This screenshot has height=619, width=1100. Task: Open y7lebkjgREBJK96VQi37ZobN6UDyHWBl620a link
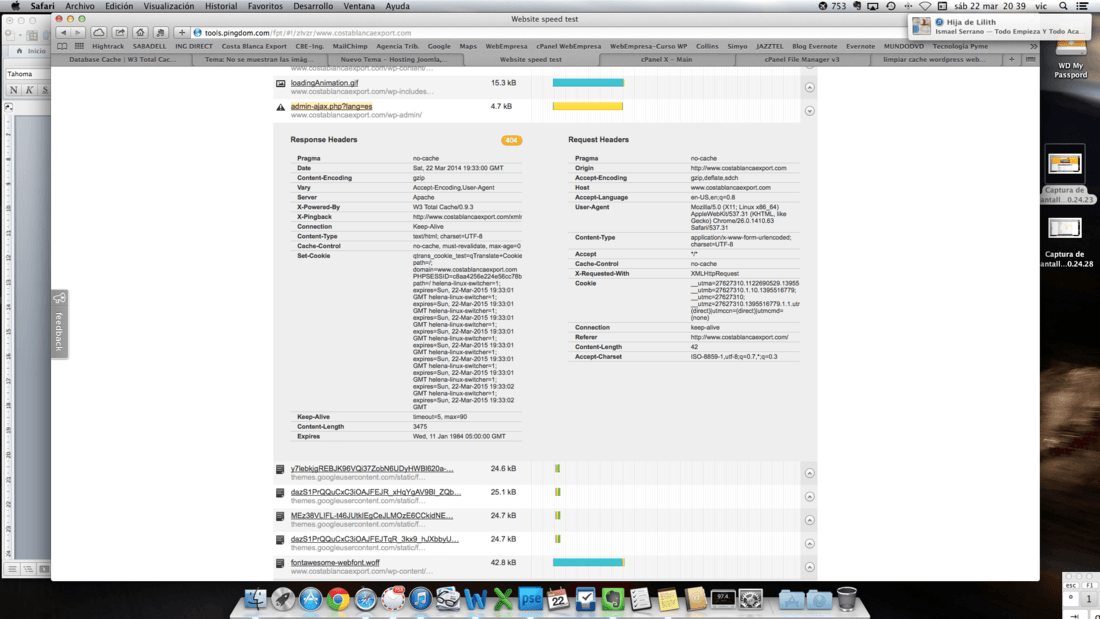[372, 469]
